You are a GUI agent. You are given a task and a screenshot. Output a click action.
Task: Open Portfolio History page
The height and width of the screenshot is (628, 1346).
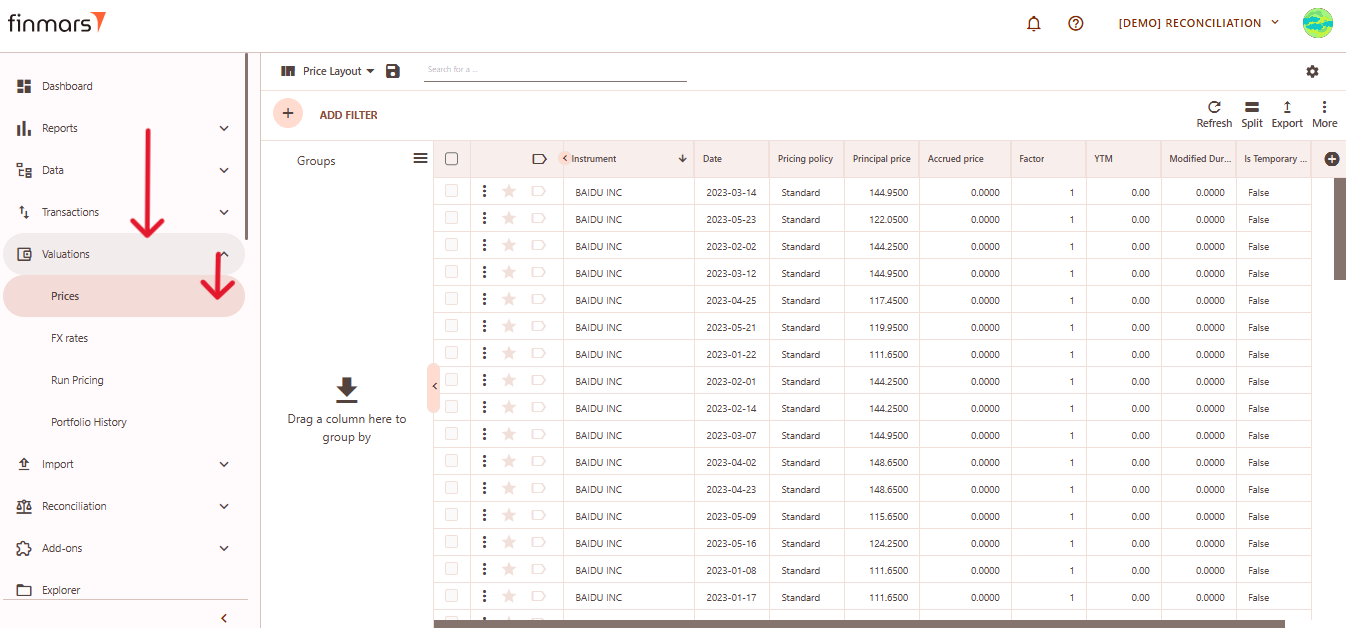(x=124, y=422)
